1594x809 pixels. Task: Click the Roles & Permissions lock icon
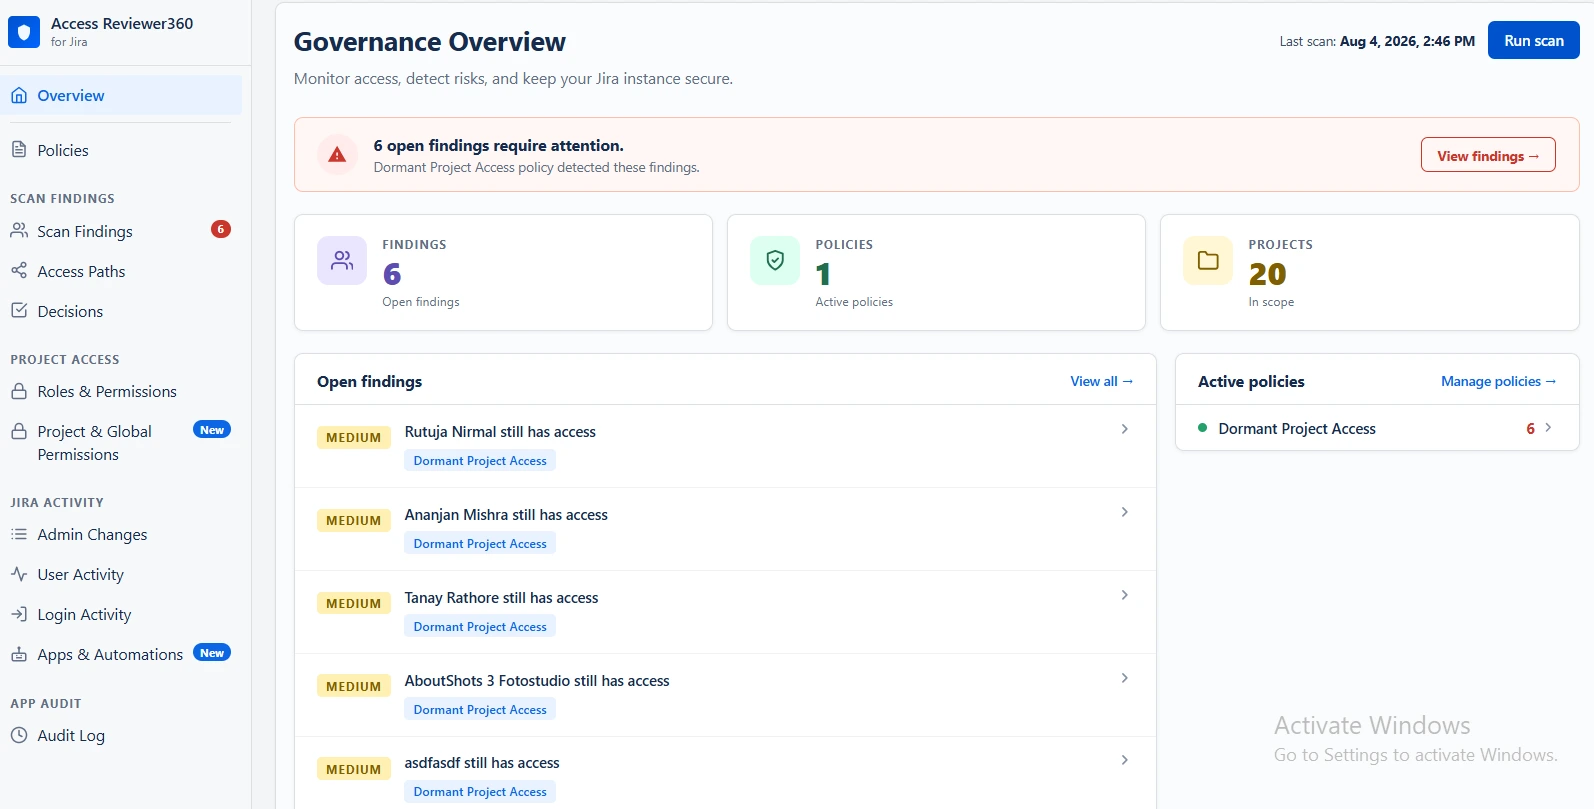click(19, 391)
